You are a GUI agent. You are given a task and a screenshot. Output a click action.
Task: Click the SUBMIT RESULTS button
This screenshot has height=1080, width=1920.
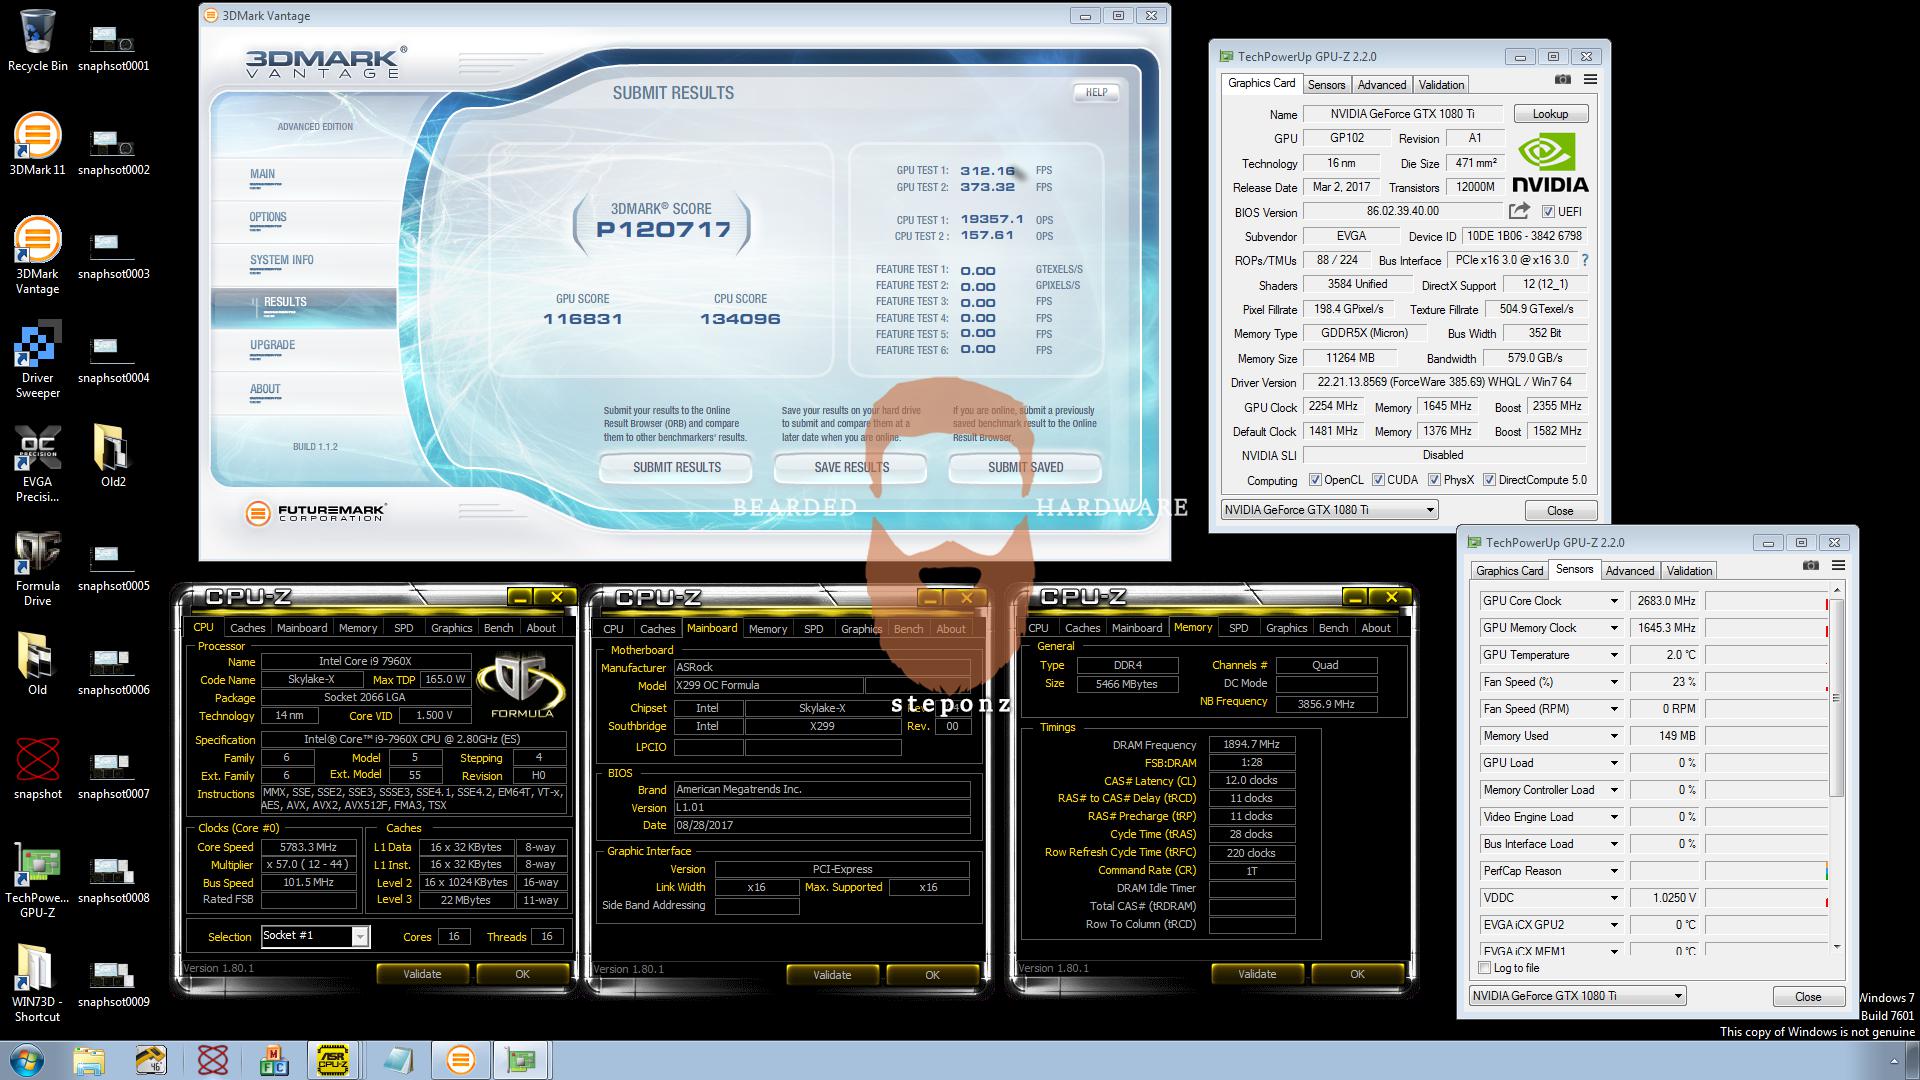[x=676, y=467]
